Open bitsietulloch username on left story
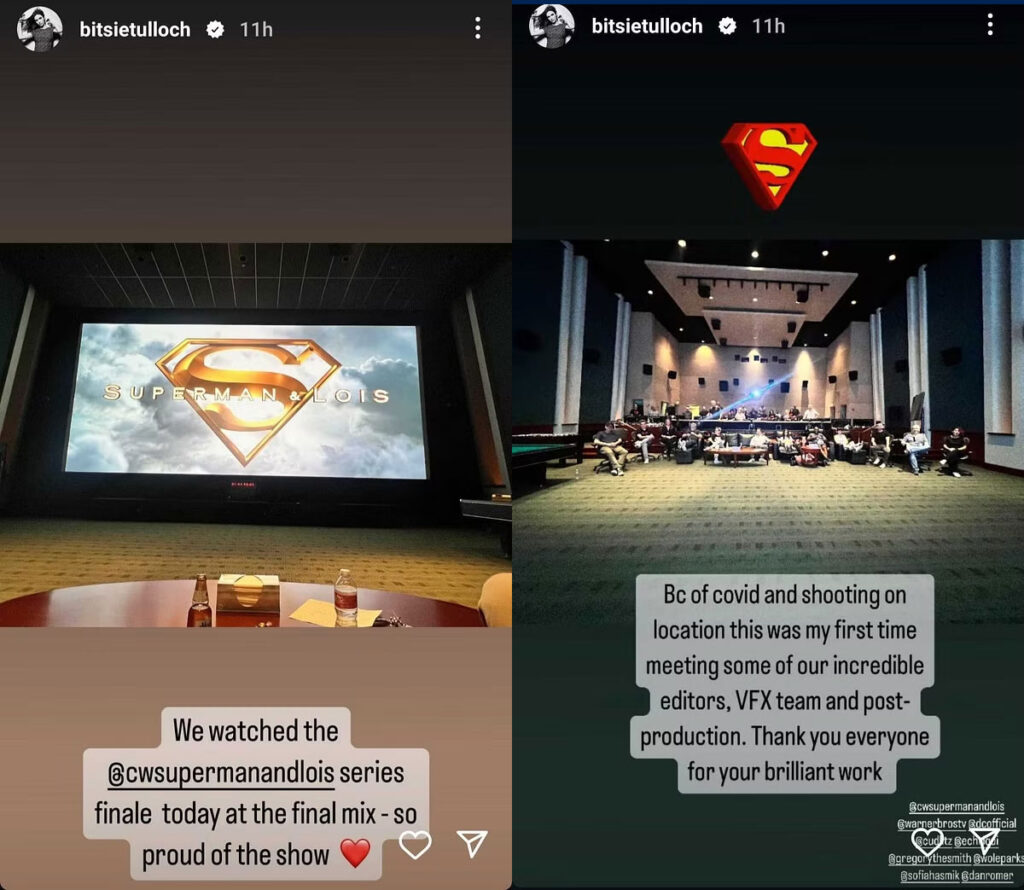 [x=135, y=29]
